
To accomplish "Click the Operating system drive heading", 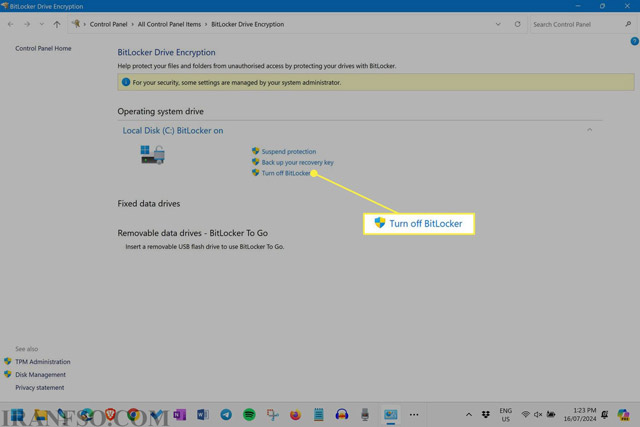I will pos(160,111).
